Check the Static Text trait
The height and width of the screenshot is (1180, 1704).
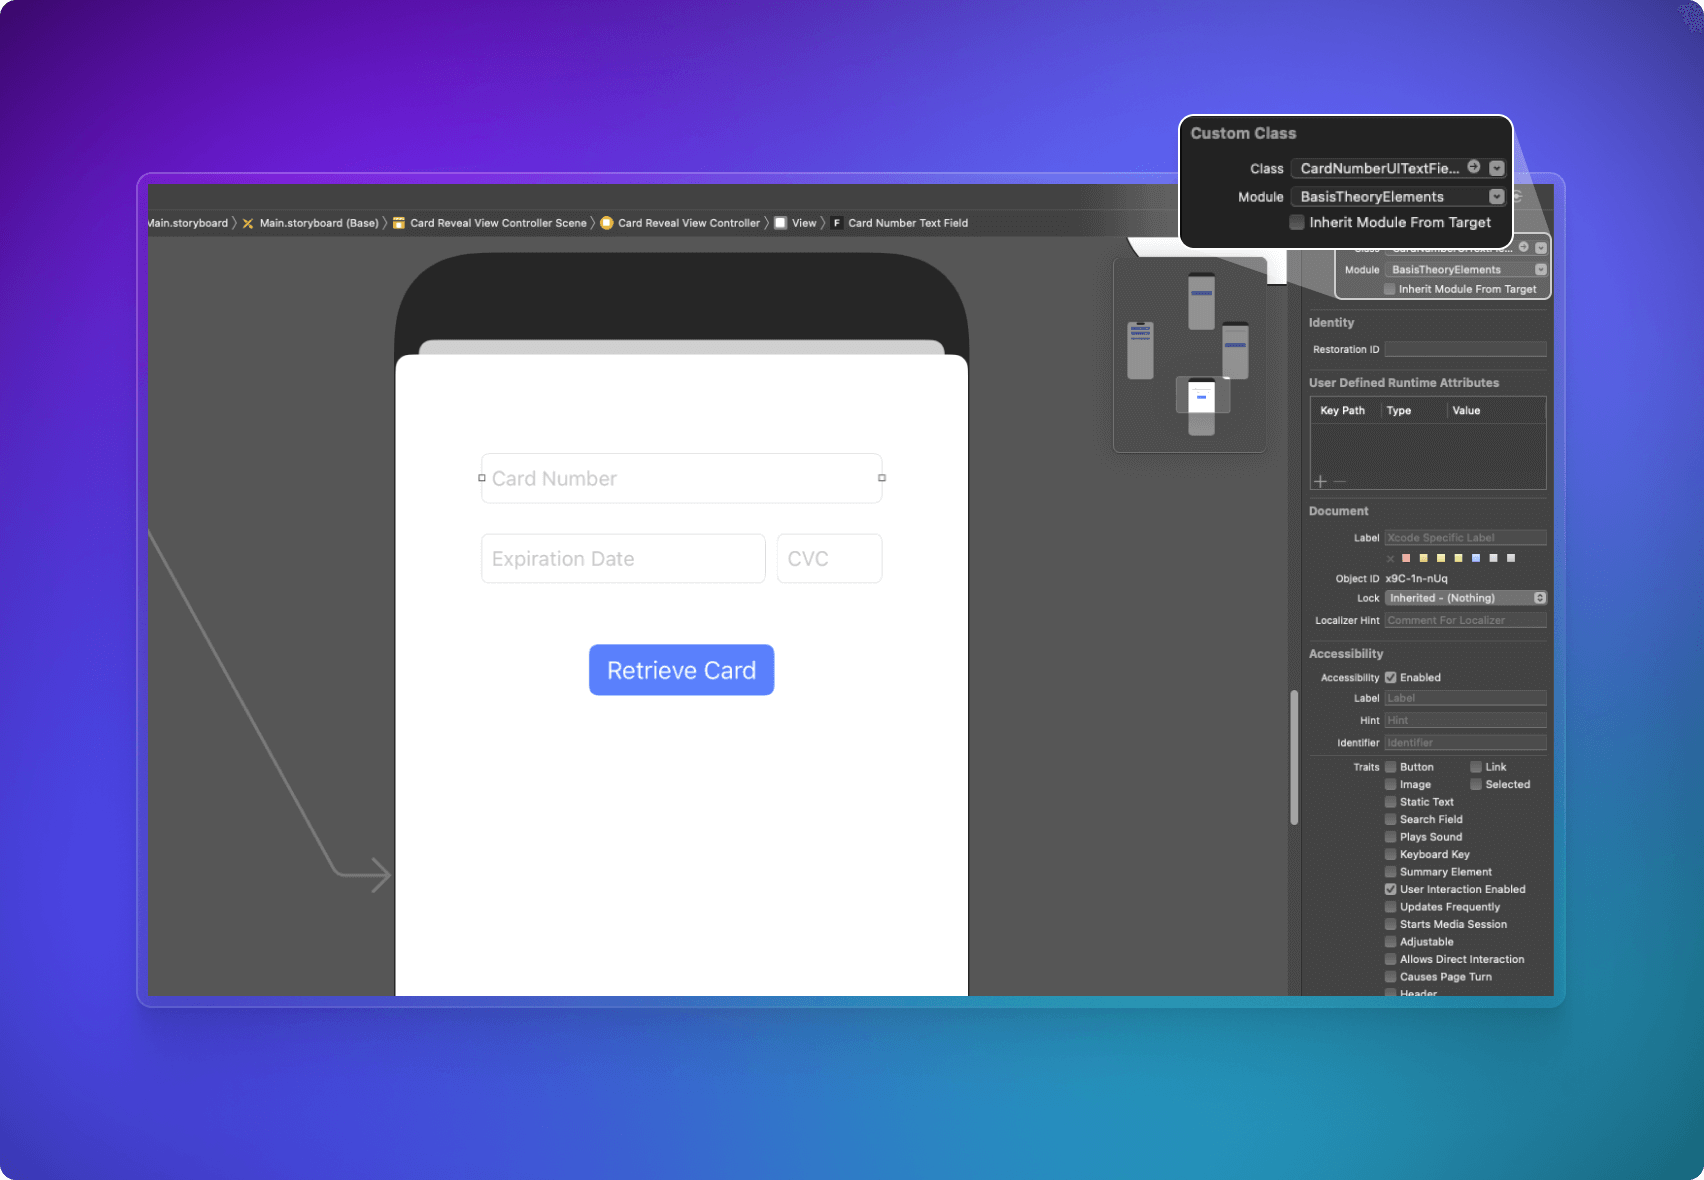(x=1390, y=802)
